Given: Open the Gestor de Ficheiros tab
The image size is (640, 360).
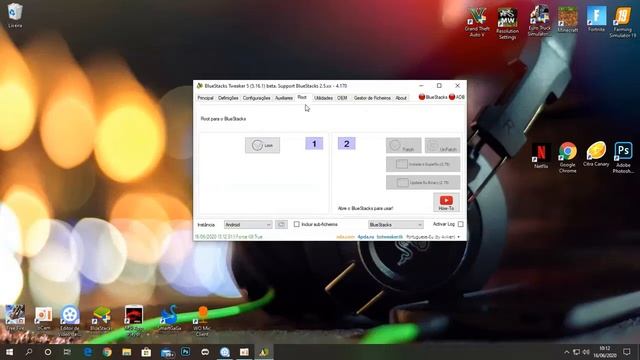Looking at the screenshot, I should click(x=372, y=98).
